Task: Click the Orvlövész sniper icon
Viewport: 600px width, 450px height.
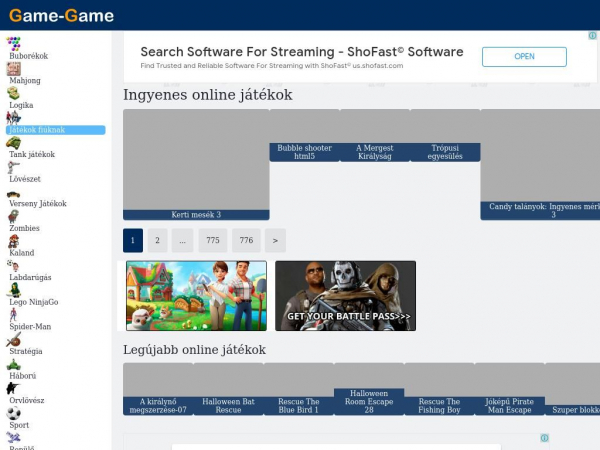Action: (x=13, y=388)
